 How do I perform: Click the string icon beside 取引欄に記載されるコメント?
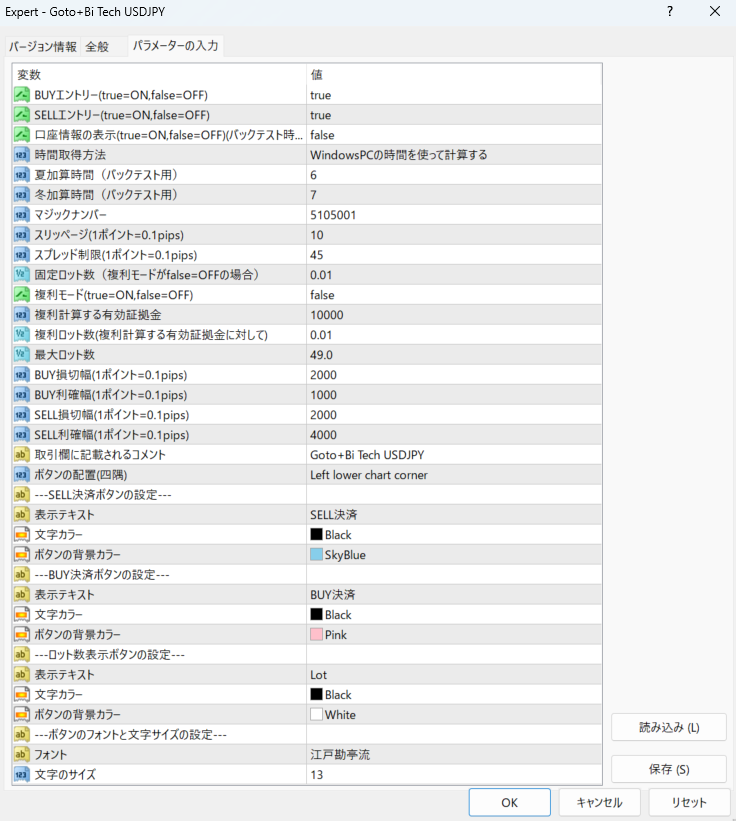(21, 454)
